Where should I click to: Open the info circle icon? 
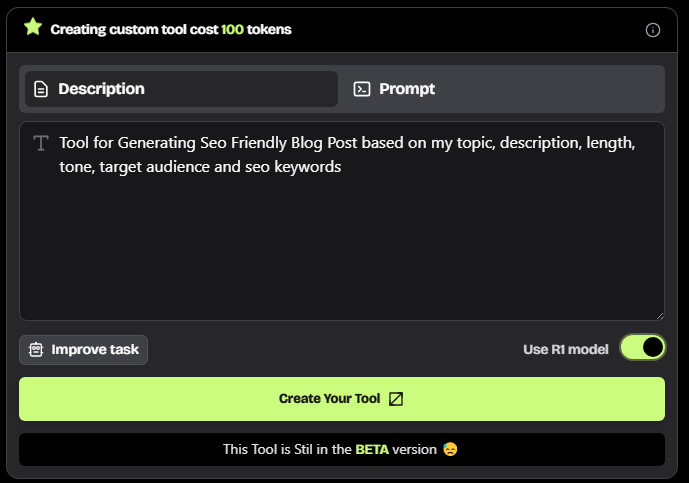[653, 30]
